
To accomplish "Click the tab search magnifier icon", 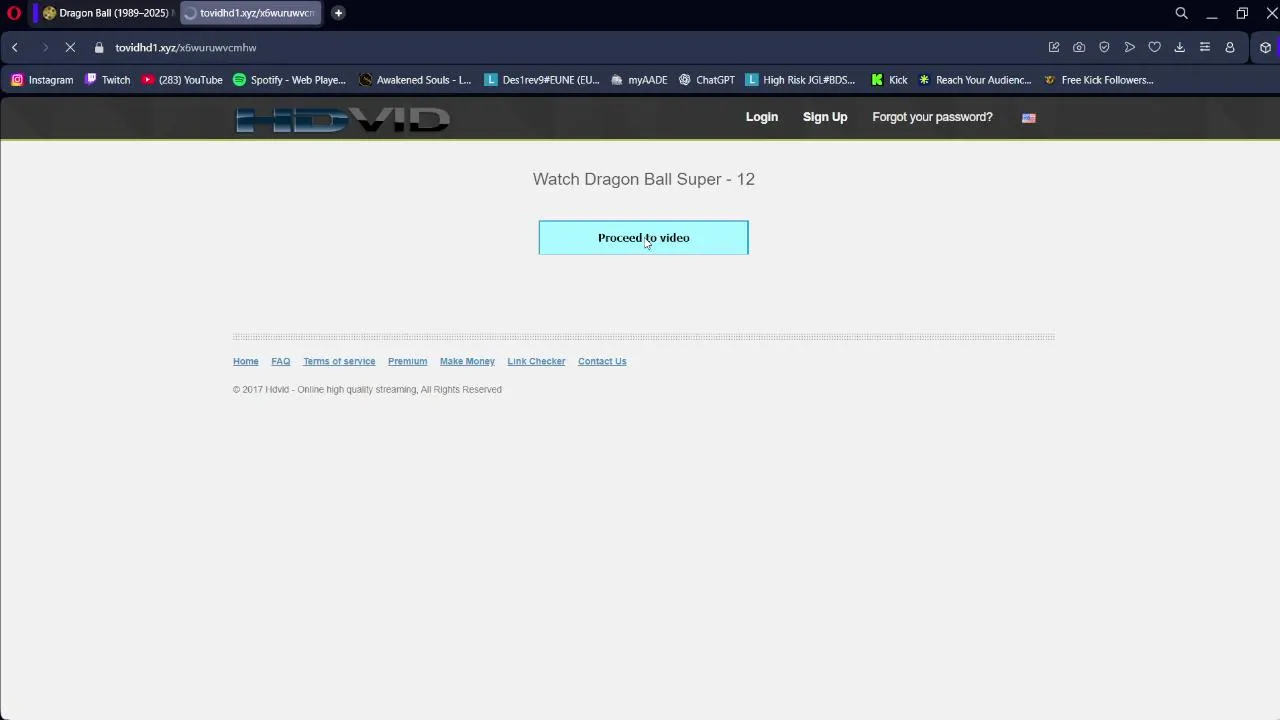I will [x=1181, y=13].
